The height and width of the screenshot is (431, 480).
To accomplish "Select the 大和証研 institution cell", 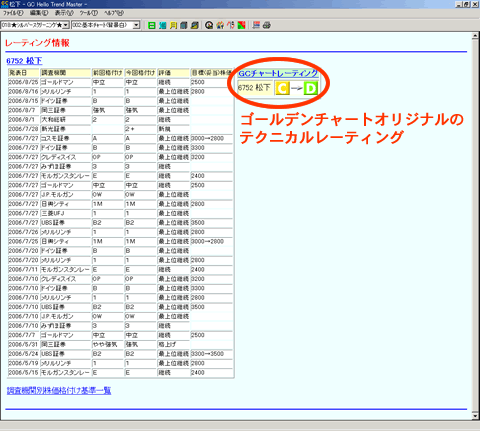I will coord(66,120).
